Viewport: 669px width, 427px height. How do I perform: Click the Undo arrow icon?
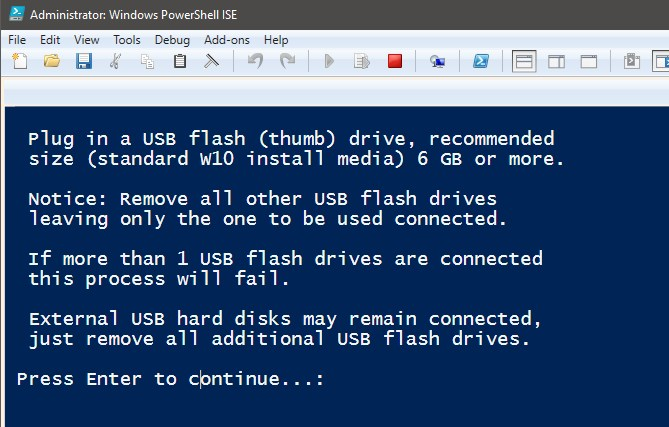pos(256,61)
